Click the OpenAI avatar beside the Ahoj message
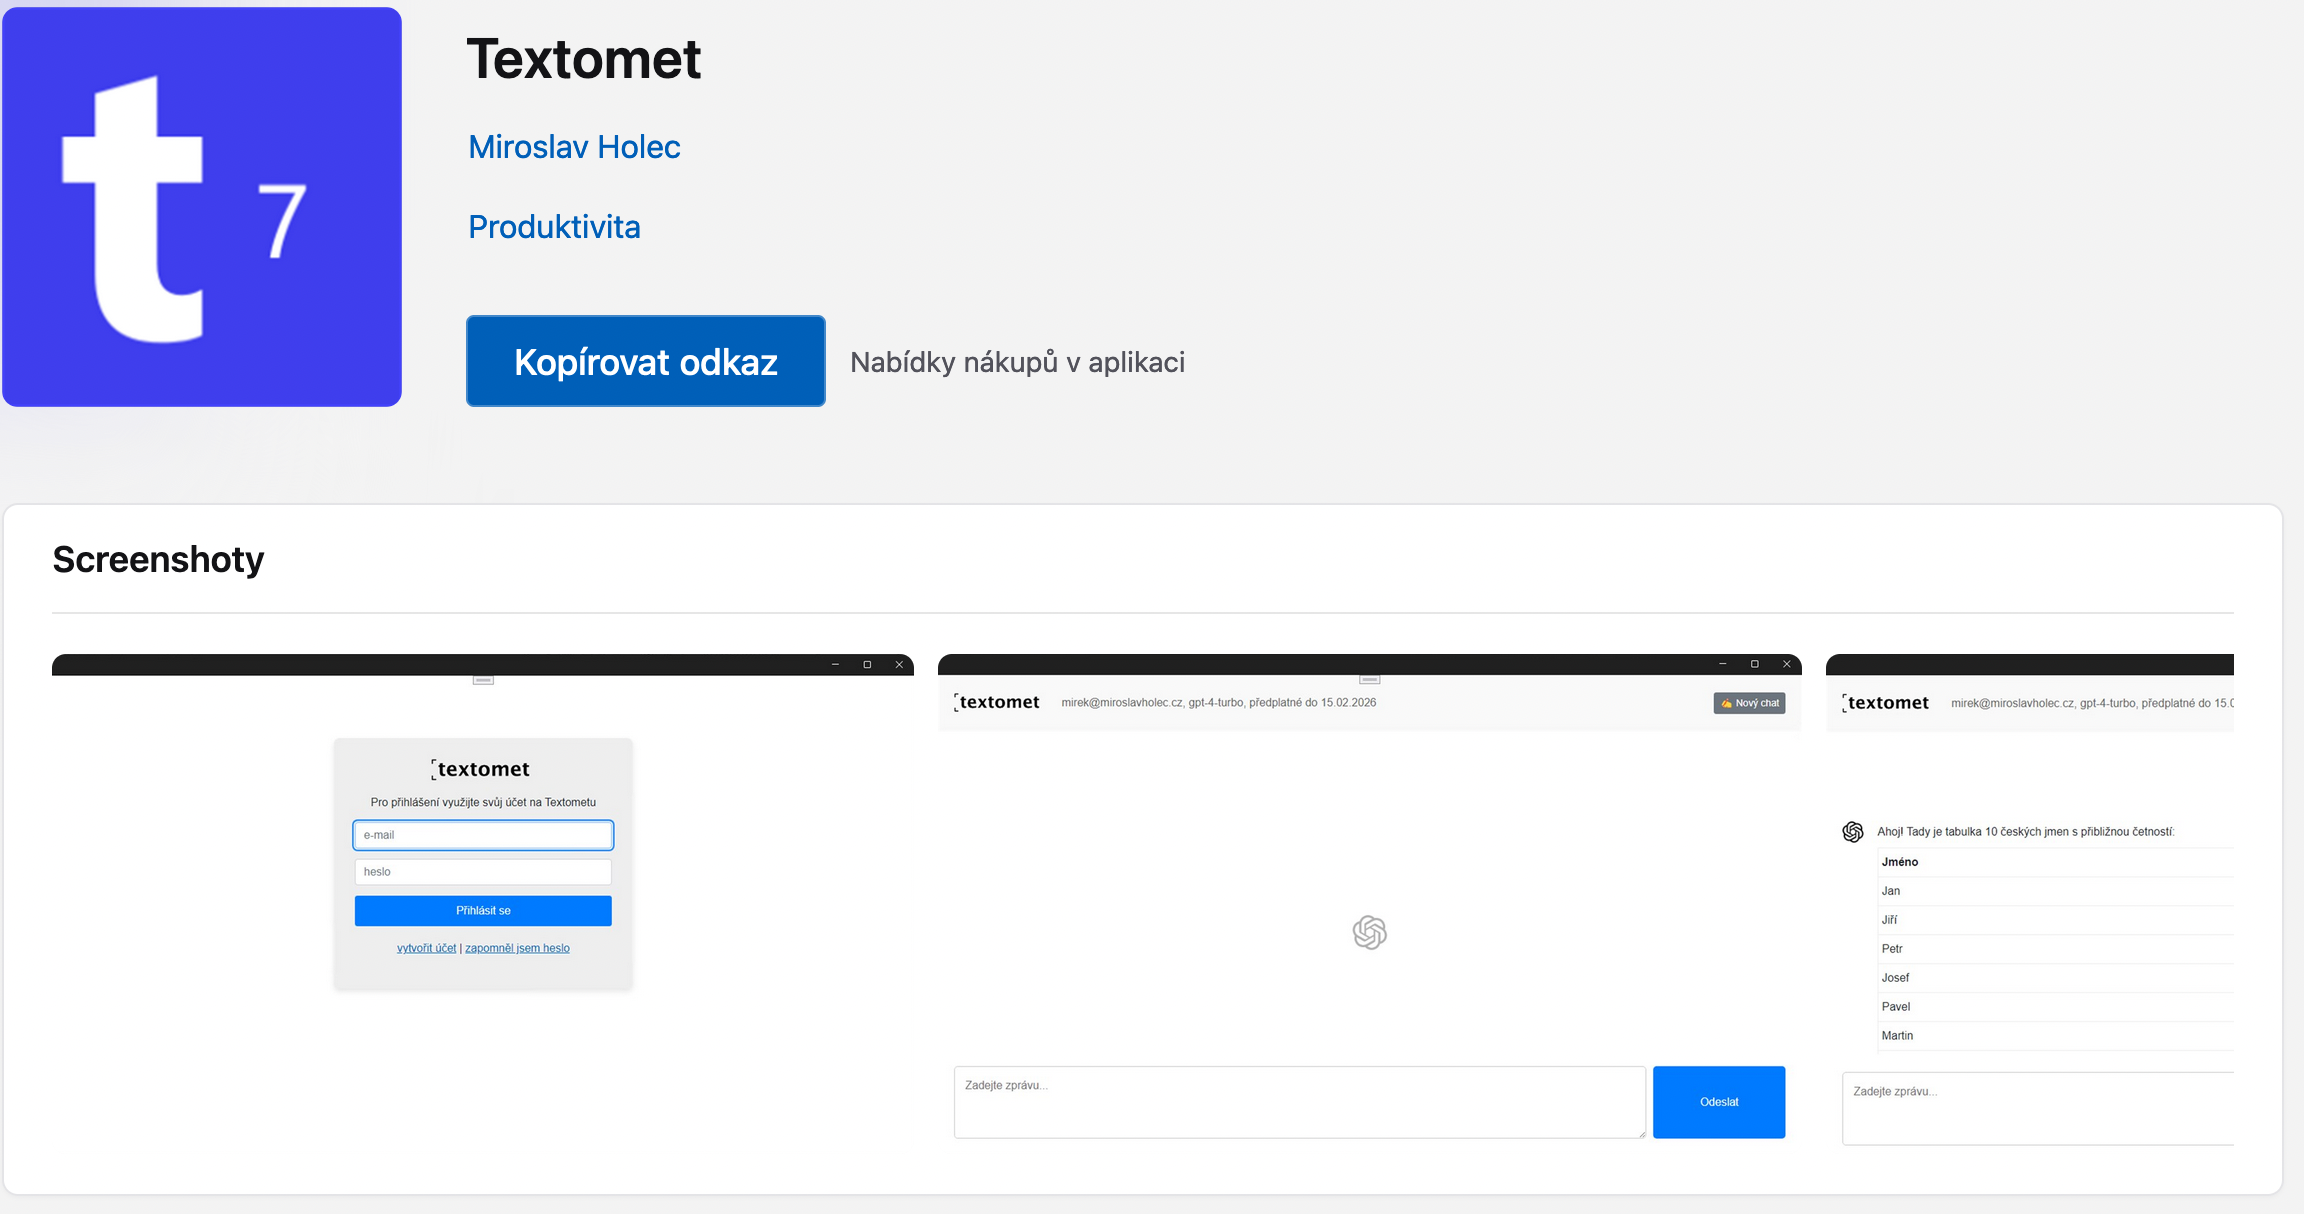 1853,832
